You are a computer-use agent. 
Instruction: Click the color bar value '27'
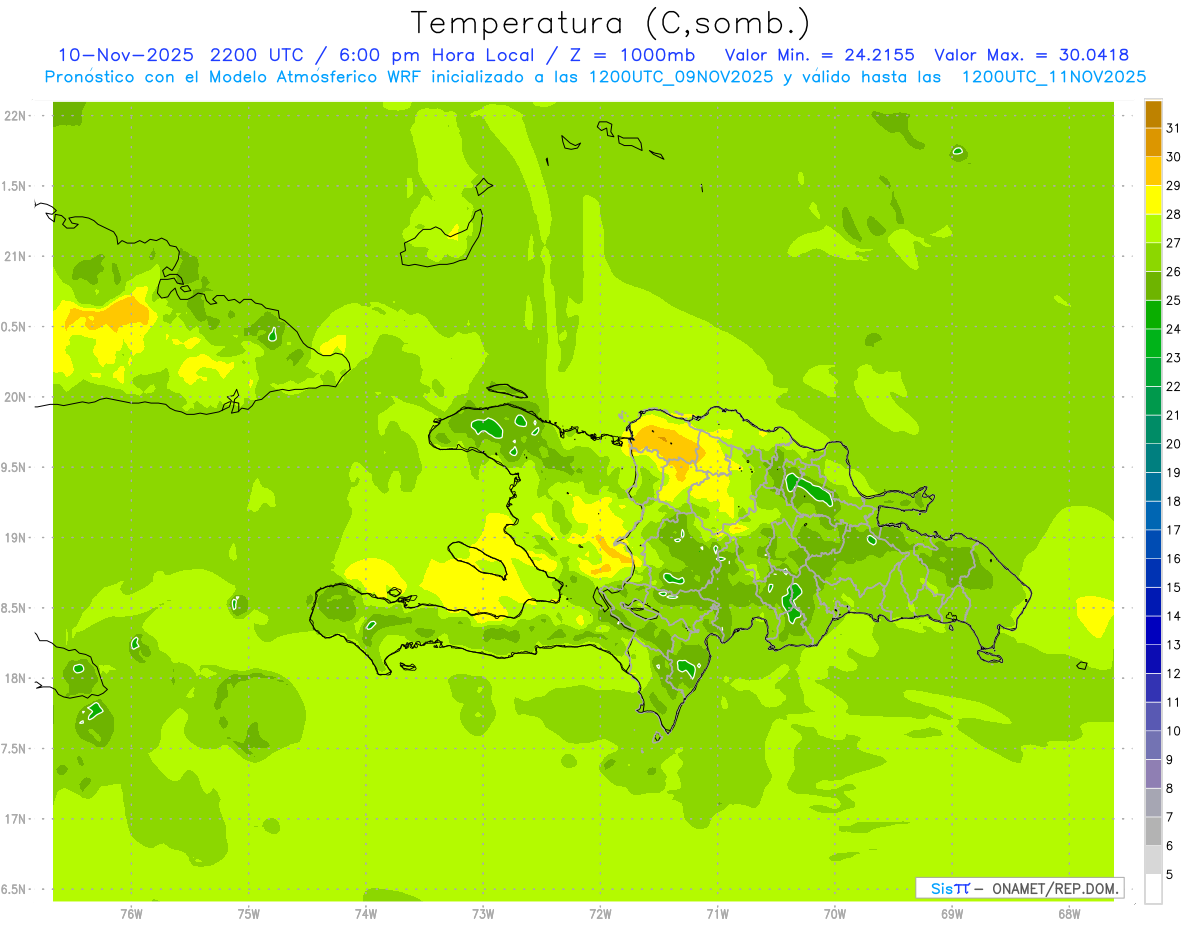(x=1173, y=243)
